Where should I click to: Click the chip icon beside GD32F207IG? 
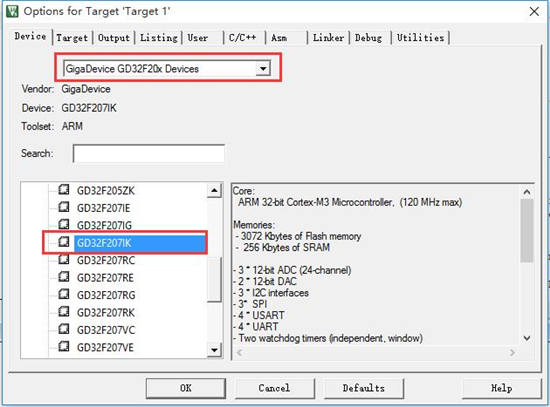(64, 224)
